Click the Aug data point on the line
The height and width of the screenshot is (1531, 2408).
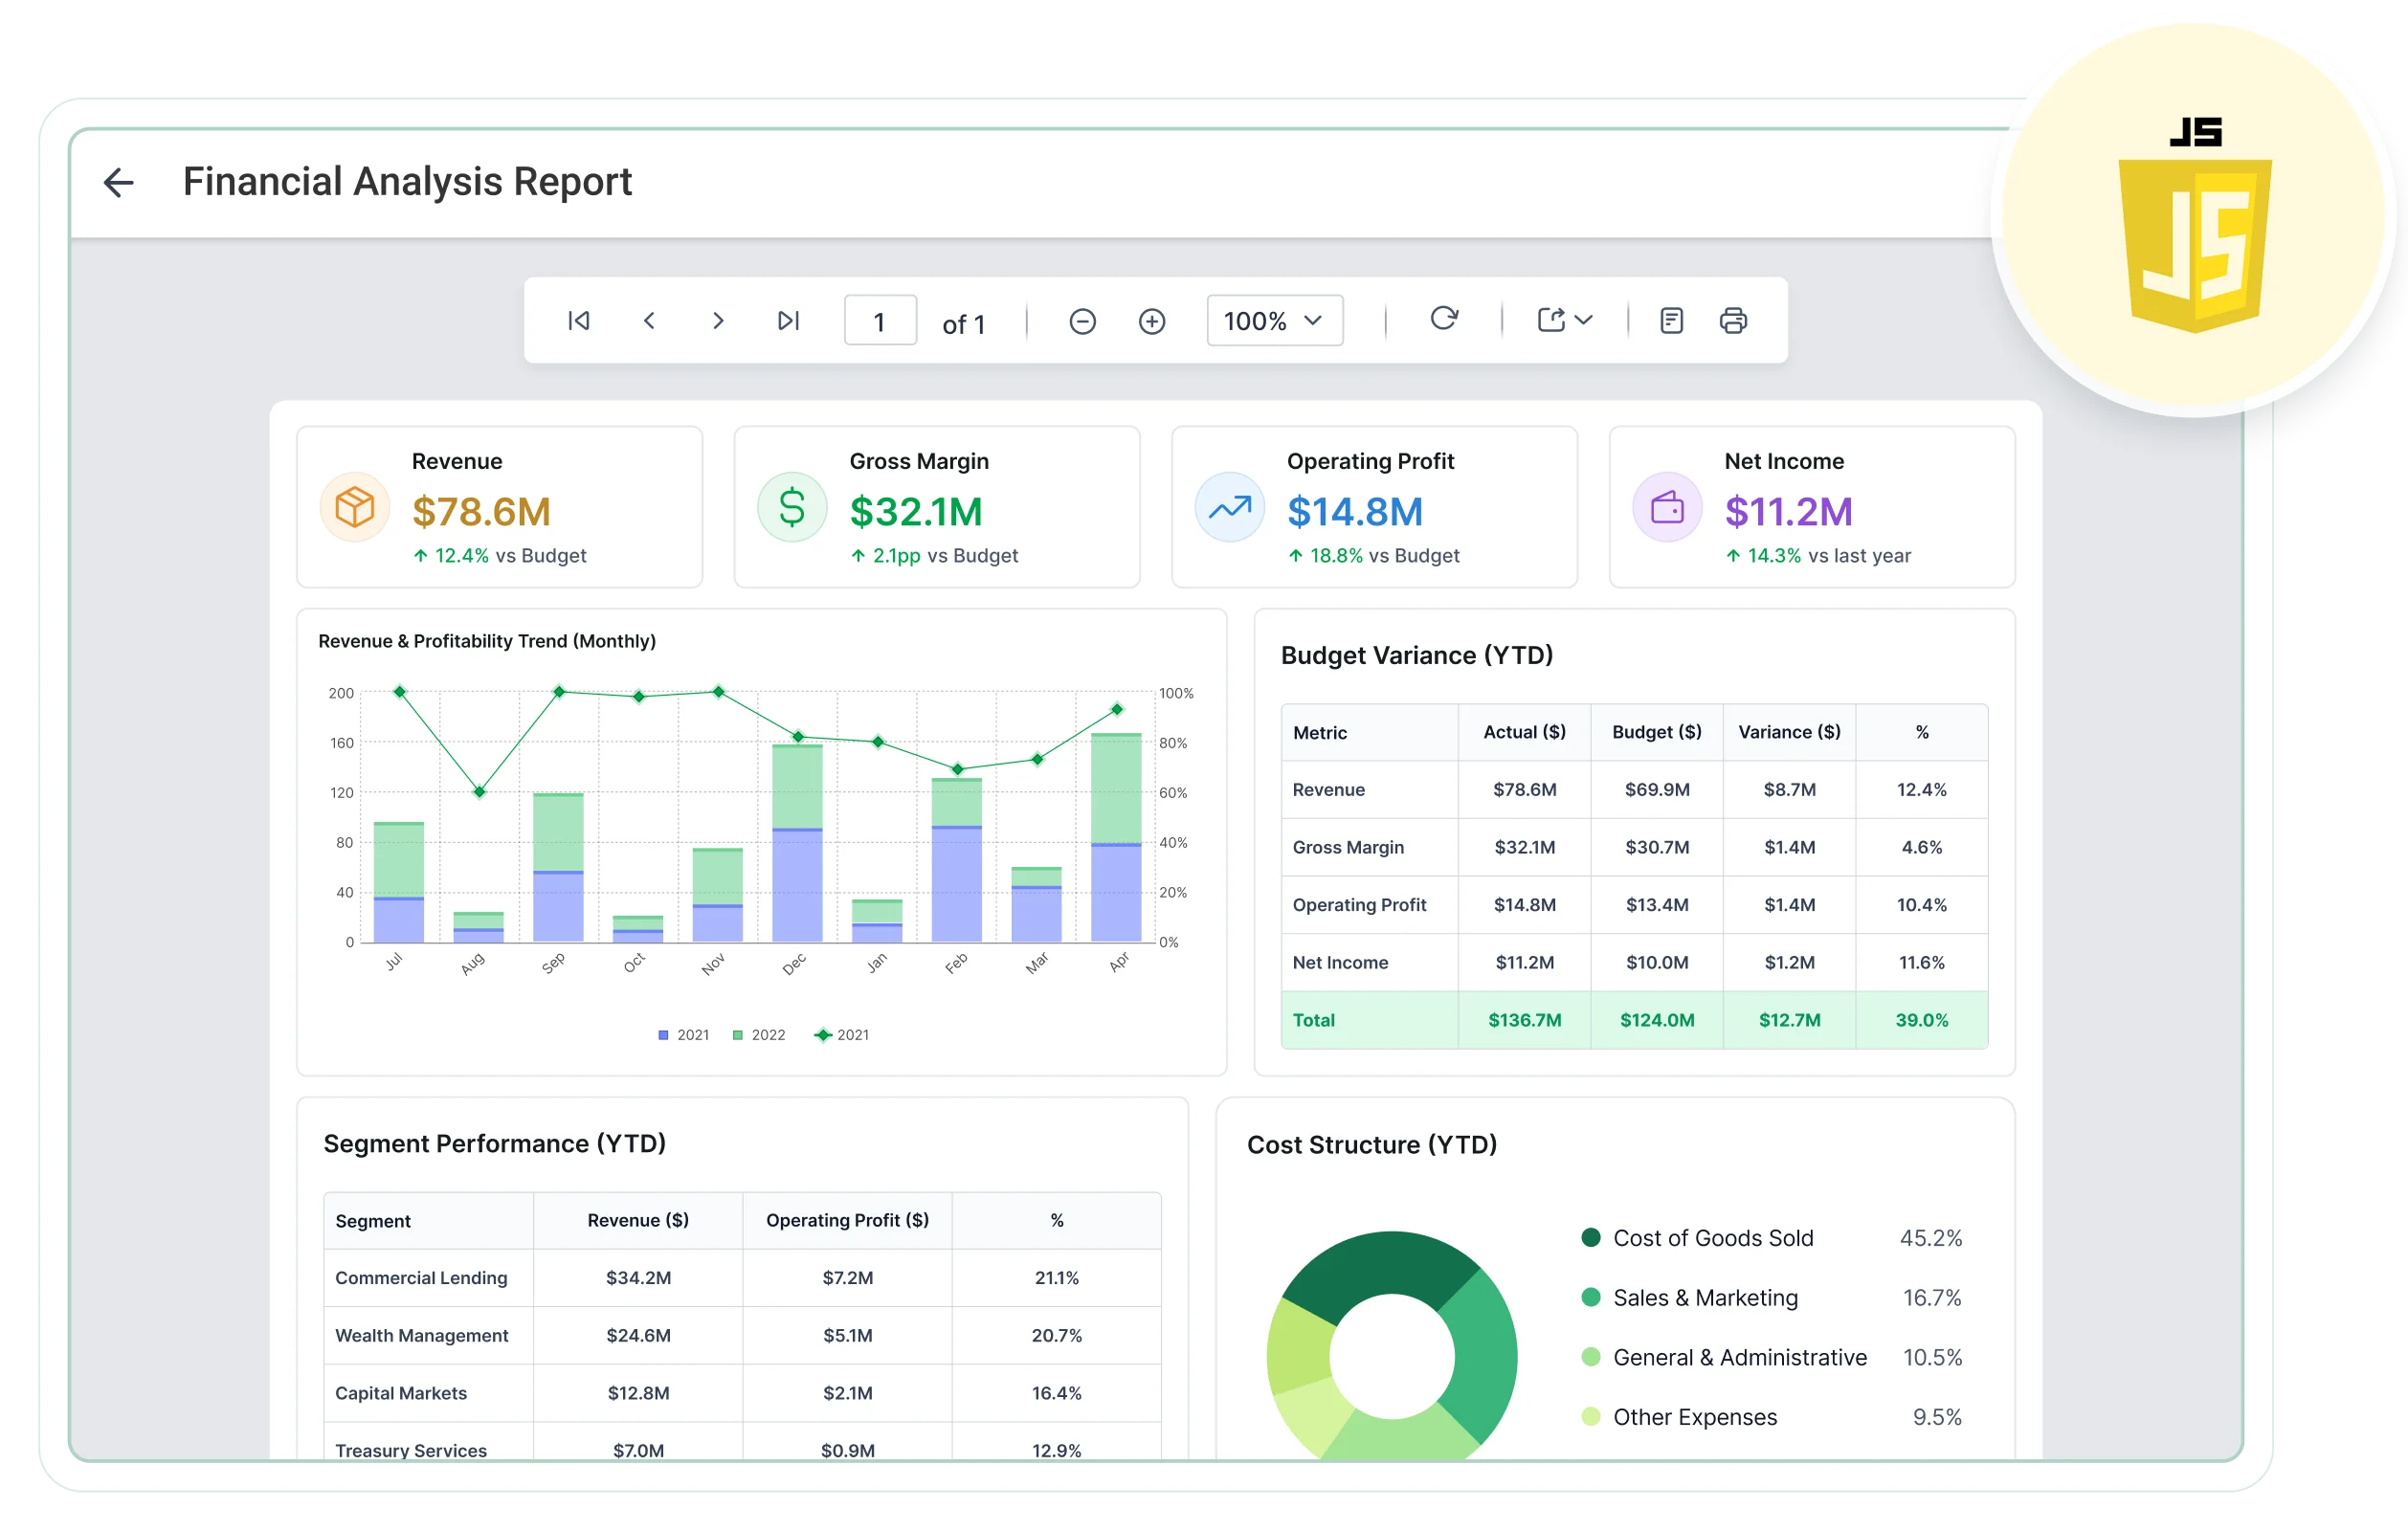coord(479,791)
